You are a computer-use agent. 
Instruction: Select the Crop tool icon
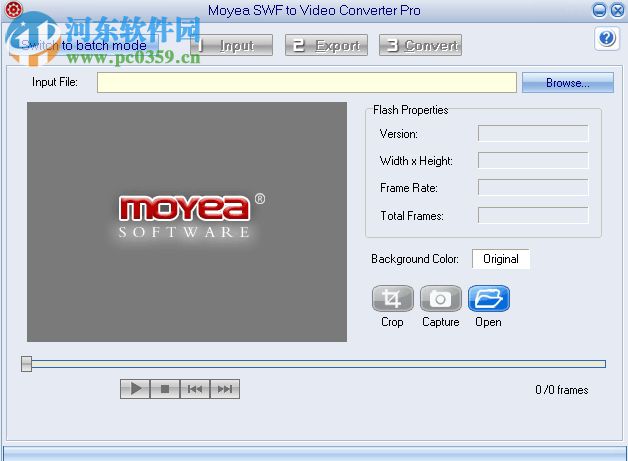pos(392,298)
